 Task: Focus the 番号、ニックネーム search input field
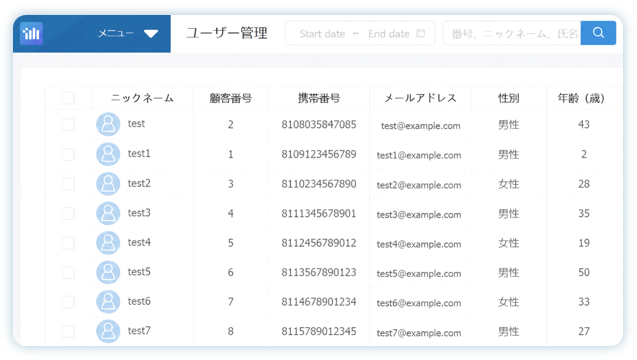pyautogui.click(x=512, y=33)
